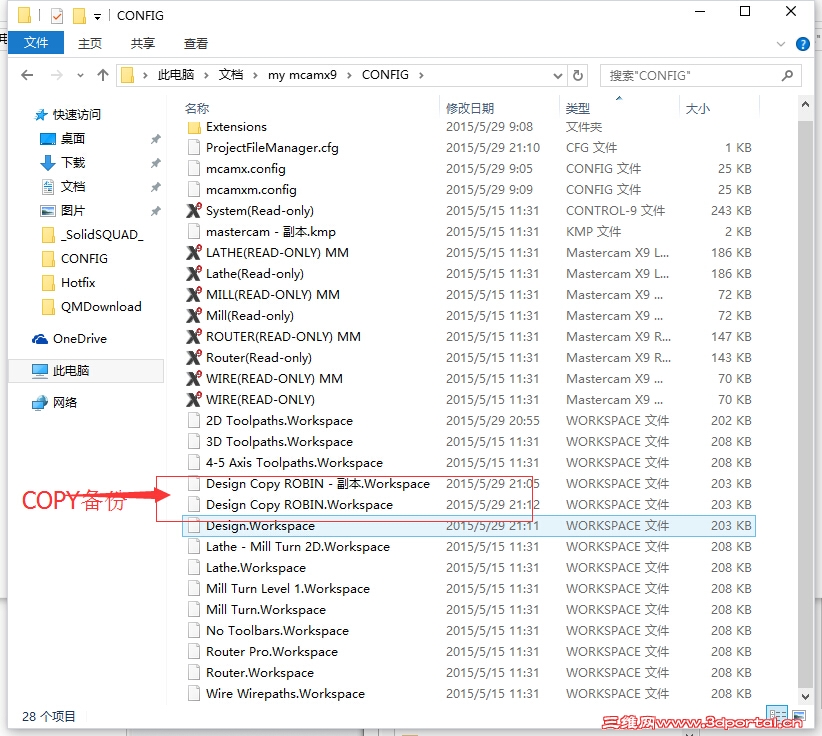Unpin 下载 using its pin icon

[x=155, y=163]
